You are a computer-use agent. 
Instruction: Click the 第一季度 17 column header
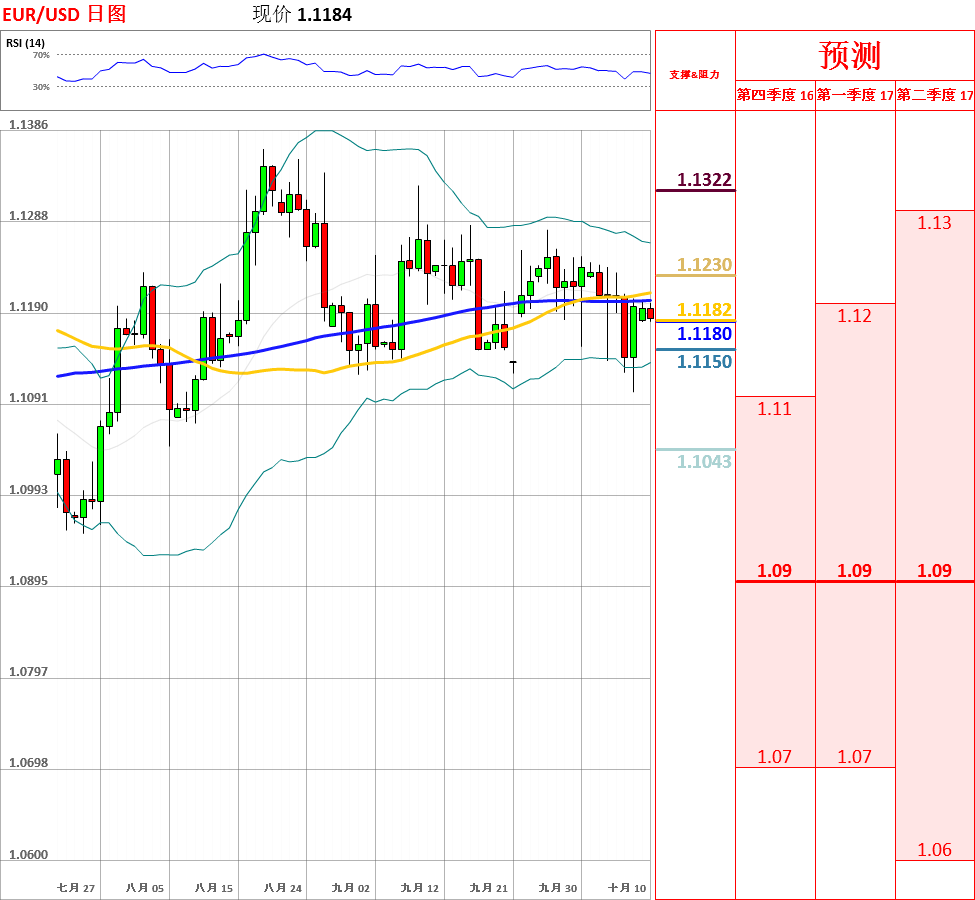click(x=854, y=95)
